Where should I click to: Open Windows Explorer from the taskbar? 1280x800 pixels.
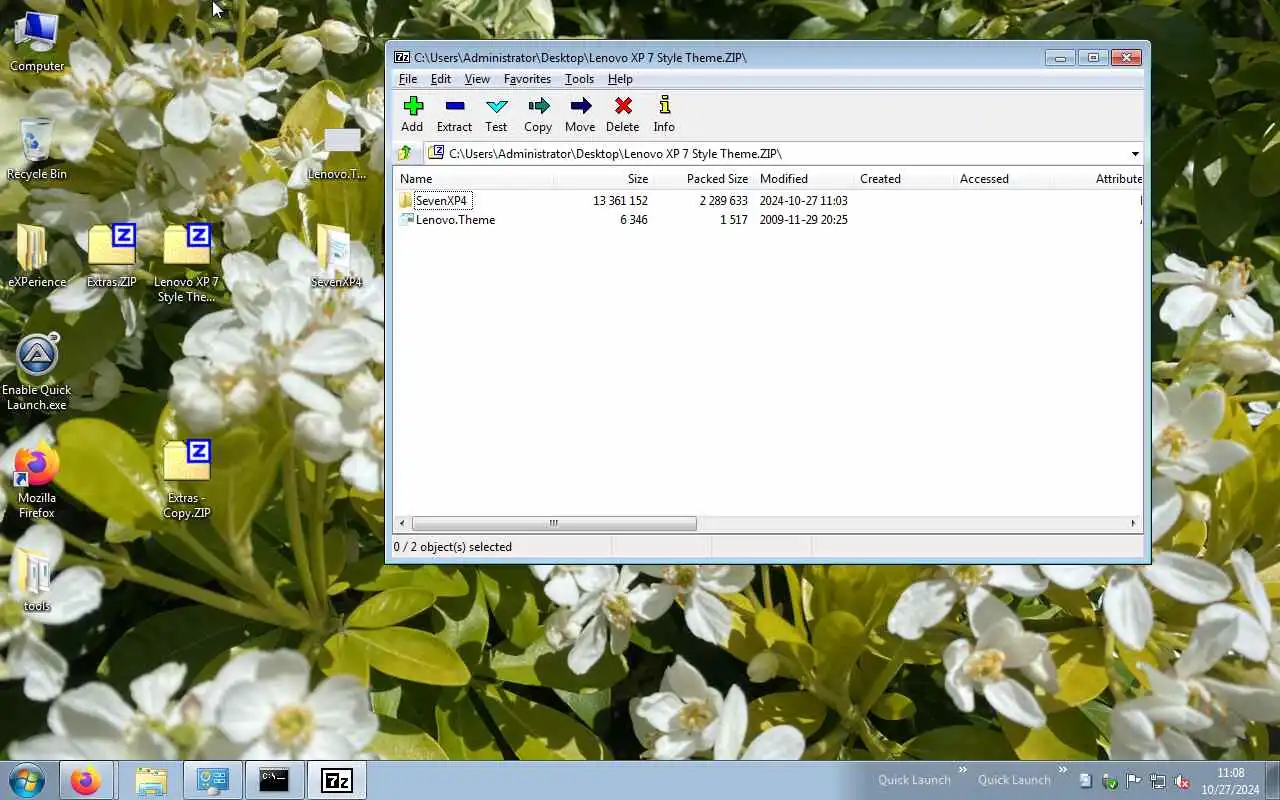click(x=150, y=780)
